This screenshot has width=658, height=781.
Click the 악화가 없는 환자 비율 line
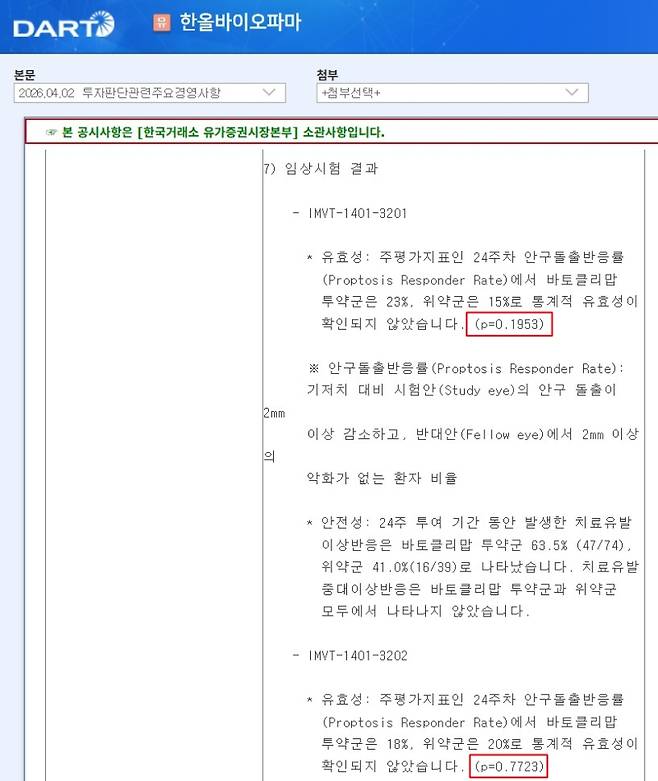[382, 478]
